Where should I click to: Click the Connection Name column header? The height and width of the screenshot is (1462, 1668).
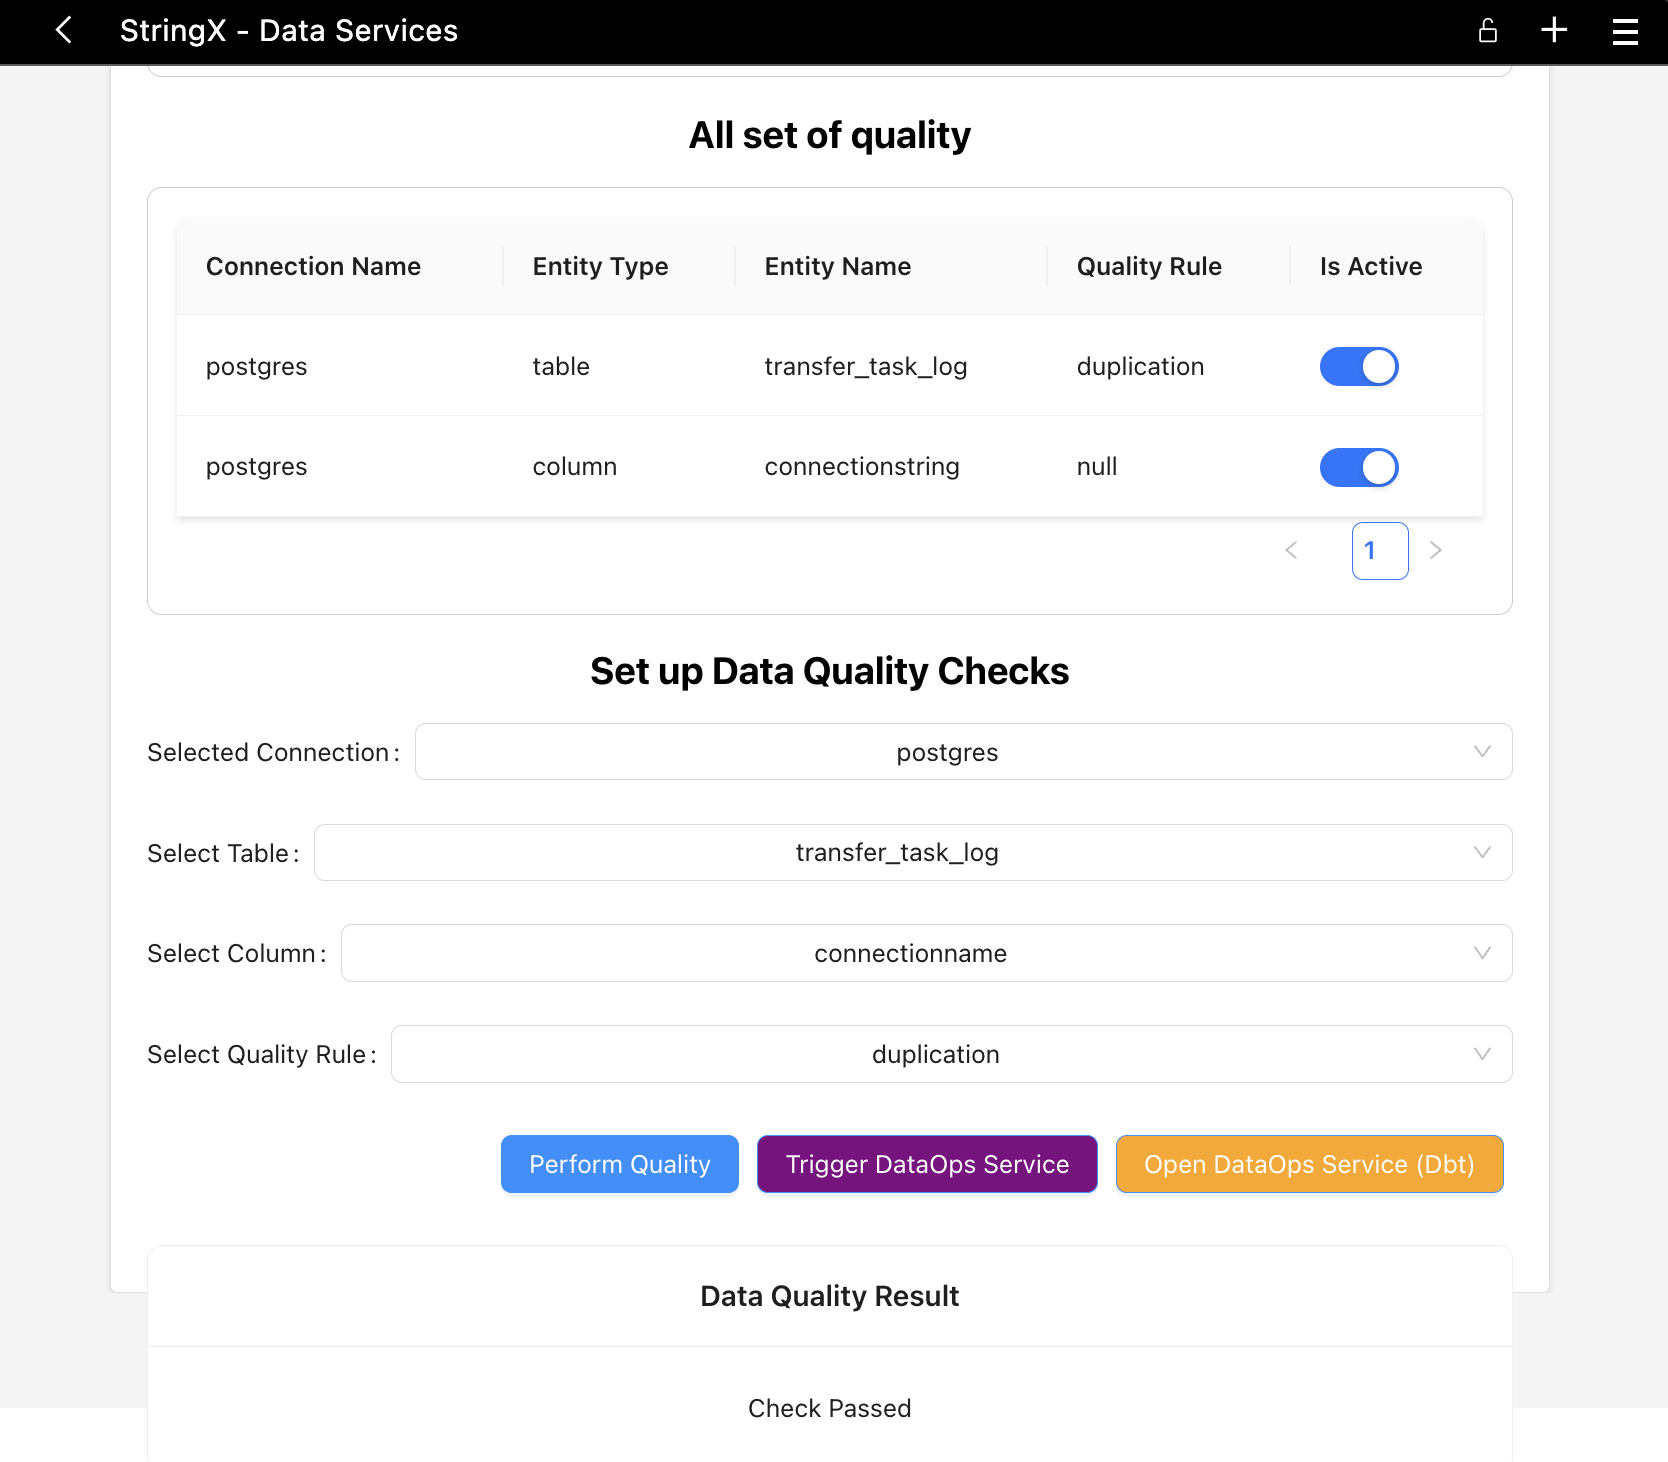(x=313, y=266)
